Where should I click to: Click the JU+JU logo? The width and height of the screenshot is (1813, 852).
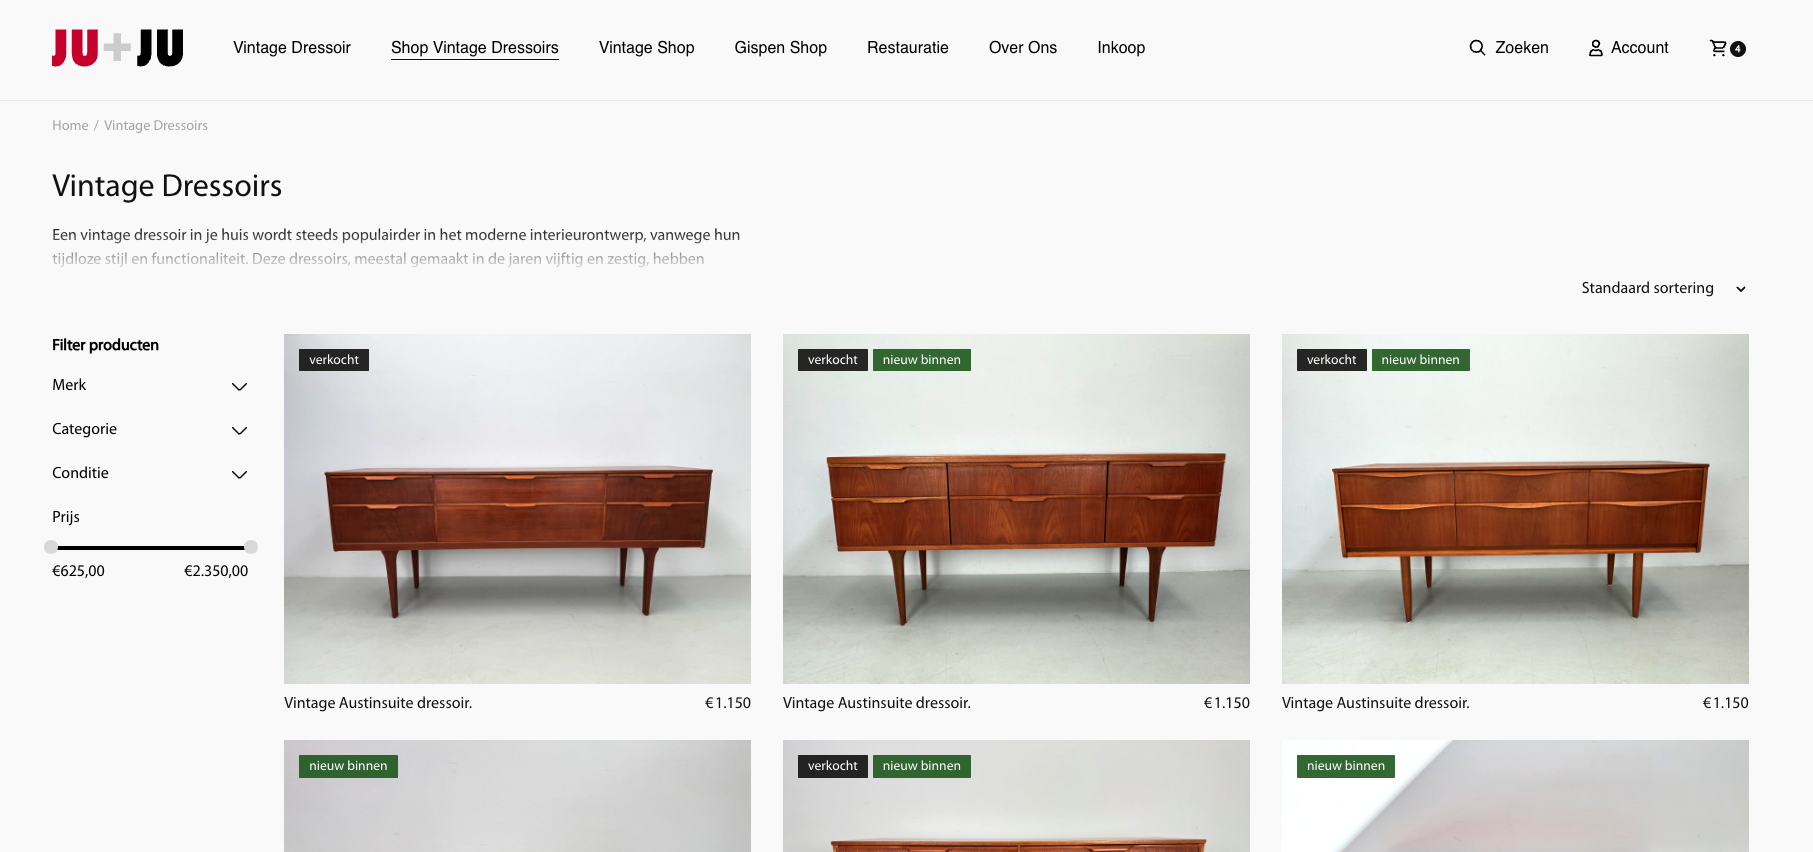117,48
